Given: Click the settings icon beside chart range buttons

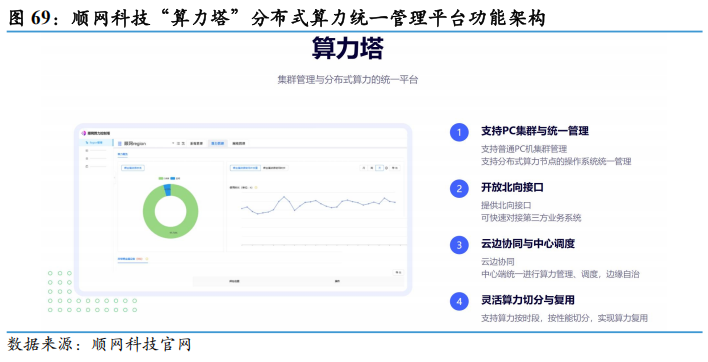Looking at the screenshot, I should click(387, 168).
